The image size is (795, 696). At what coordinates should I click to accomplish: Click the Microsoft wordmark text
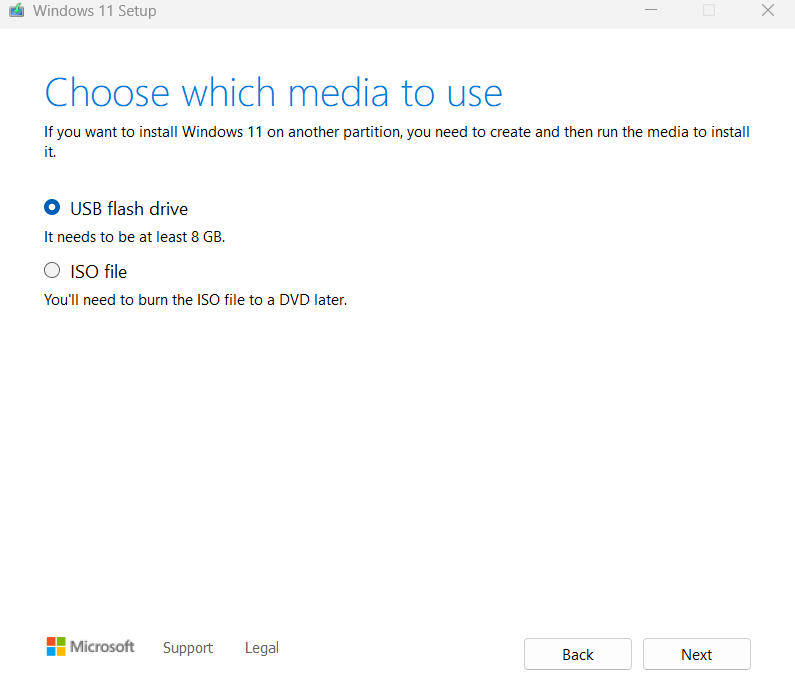point(102,647)
